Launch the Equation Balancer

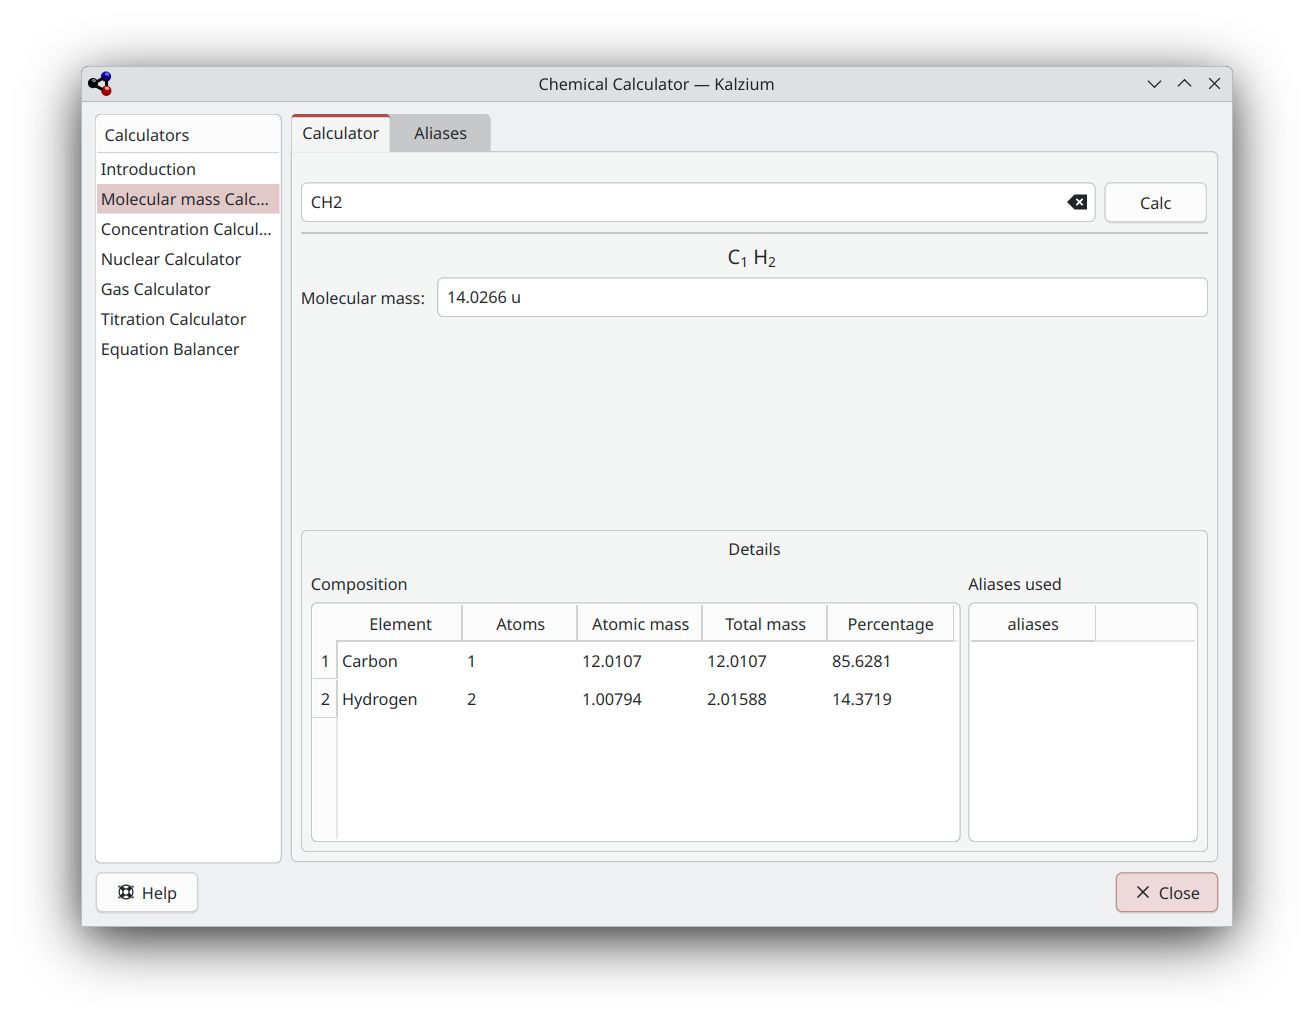click(x=170, y=349)
